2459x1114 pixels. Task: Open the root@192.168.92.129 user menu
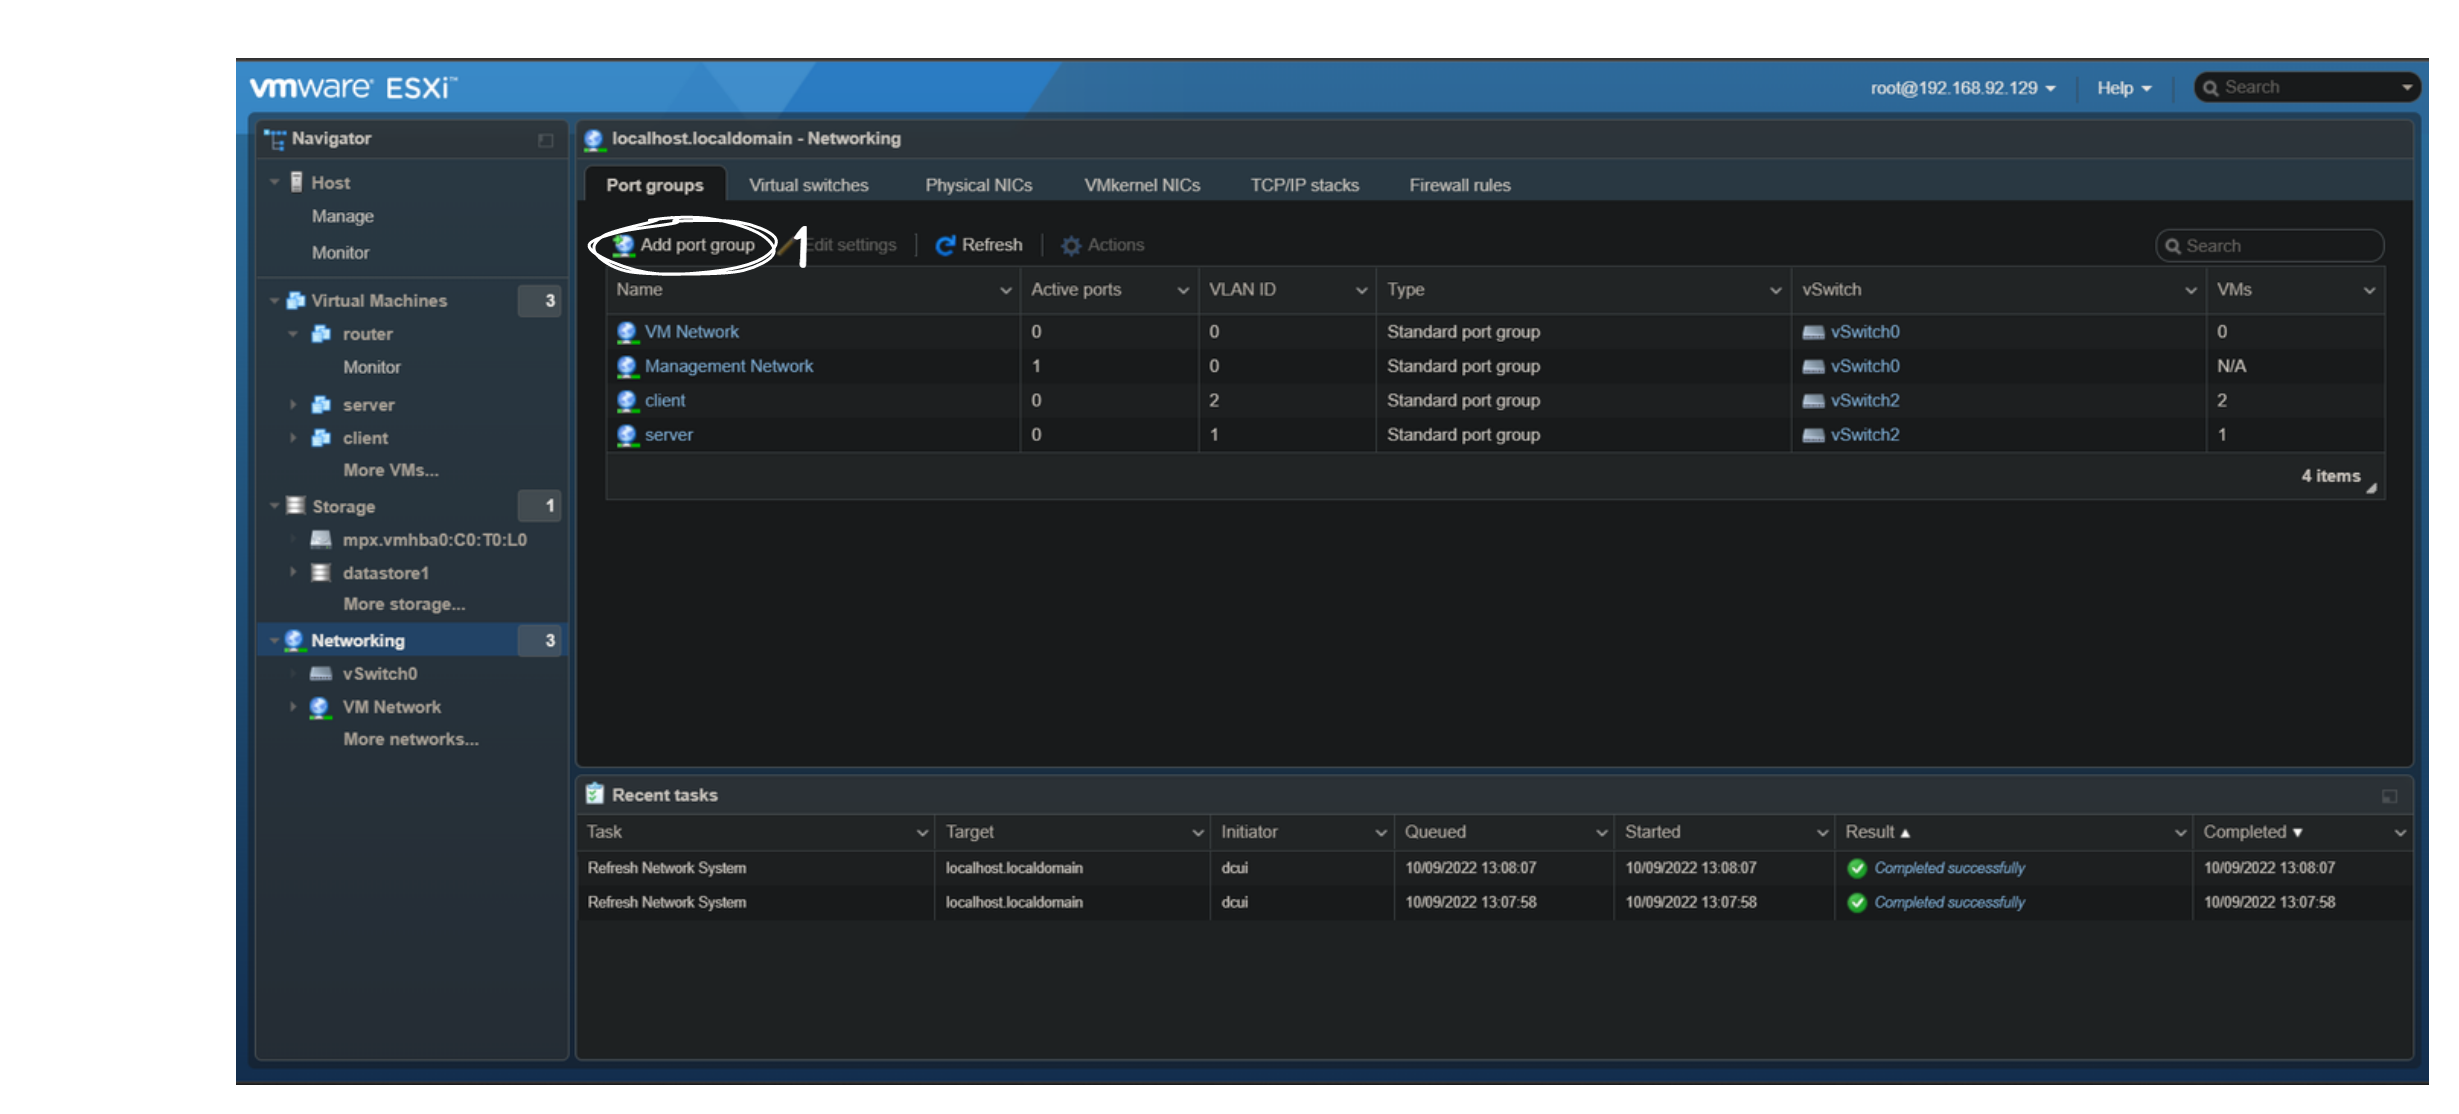point(1962,88)
